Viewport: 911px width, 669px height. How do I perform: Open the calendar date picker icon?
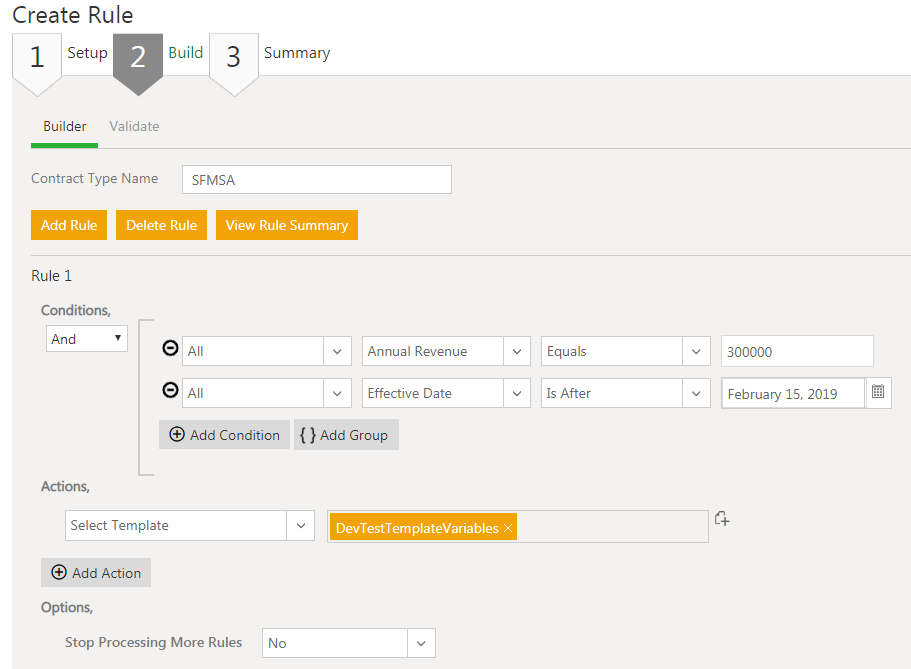(x=878, y=393)
